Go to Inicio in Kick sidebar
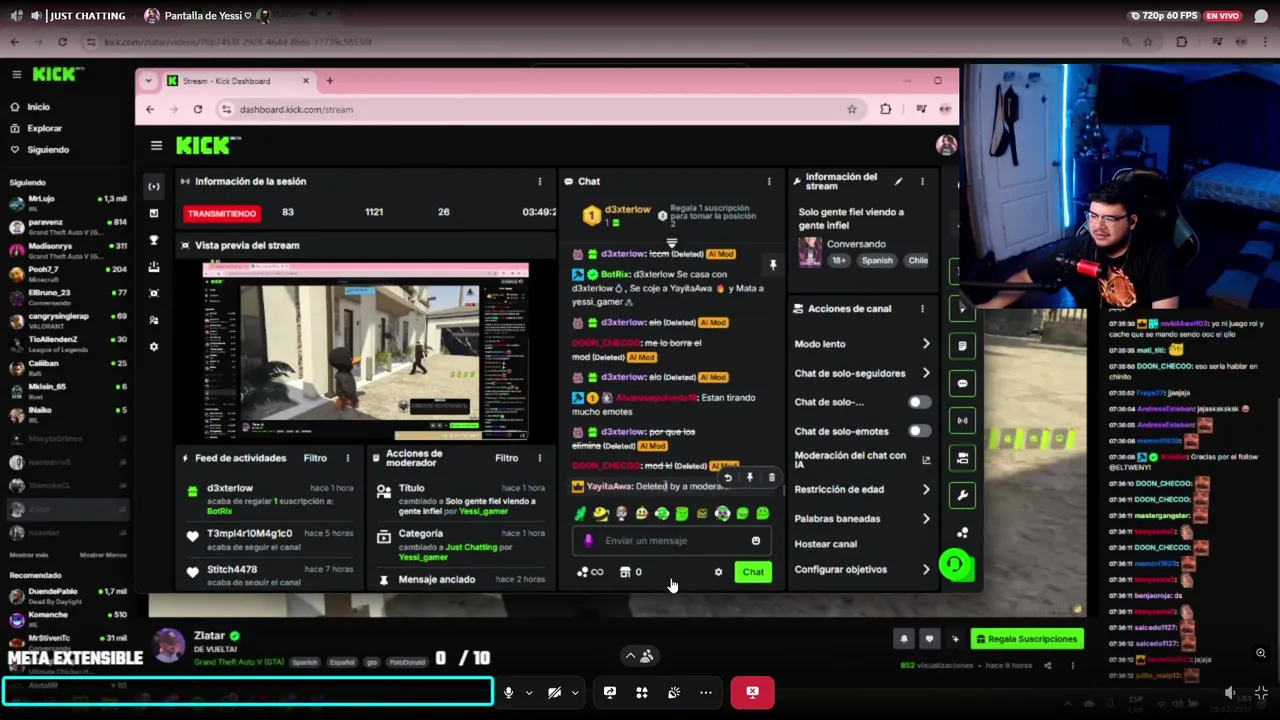 click(30, 107)
